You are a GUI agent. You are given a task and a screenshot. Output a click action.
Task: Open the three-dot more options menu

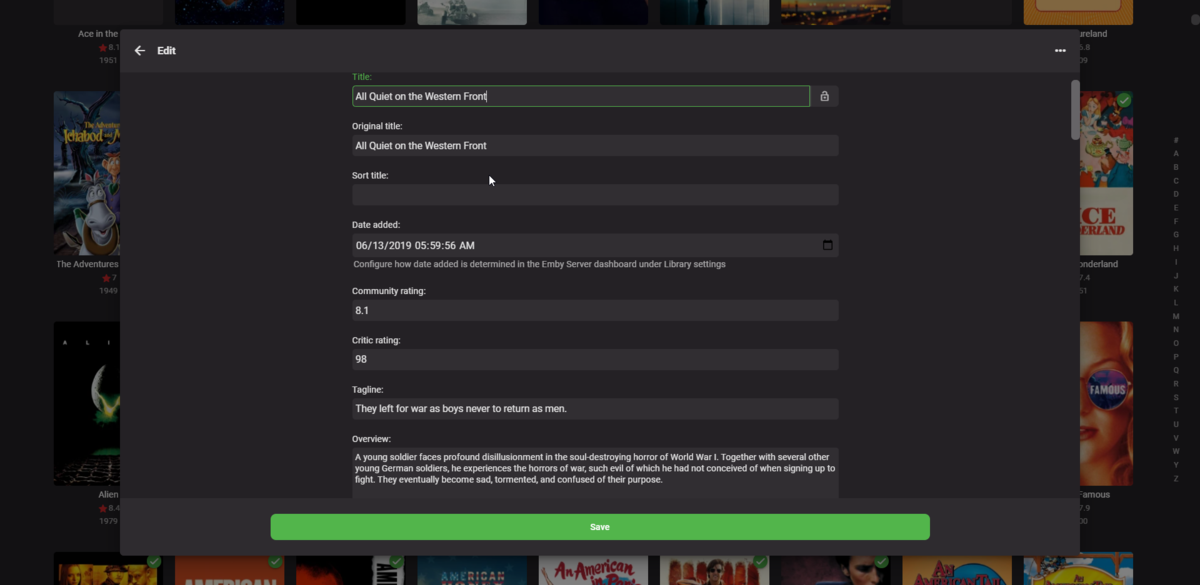tap(1060, 51)
